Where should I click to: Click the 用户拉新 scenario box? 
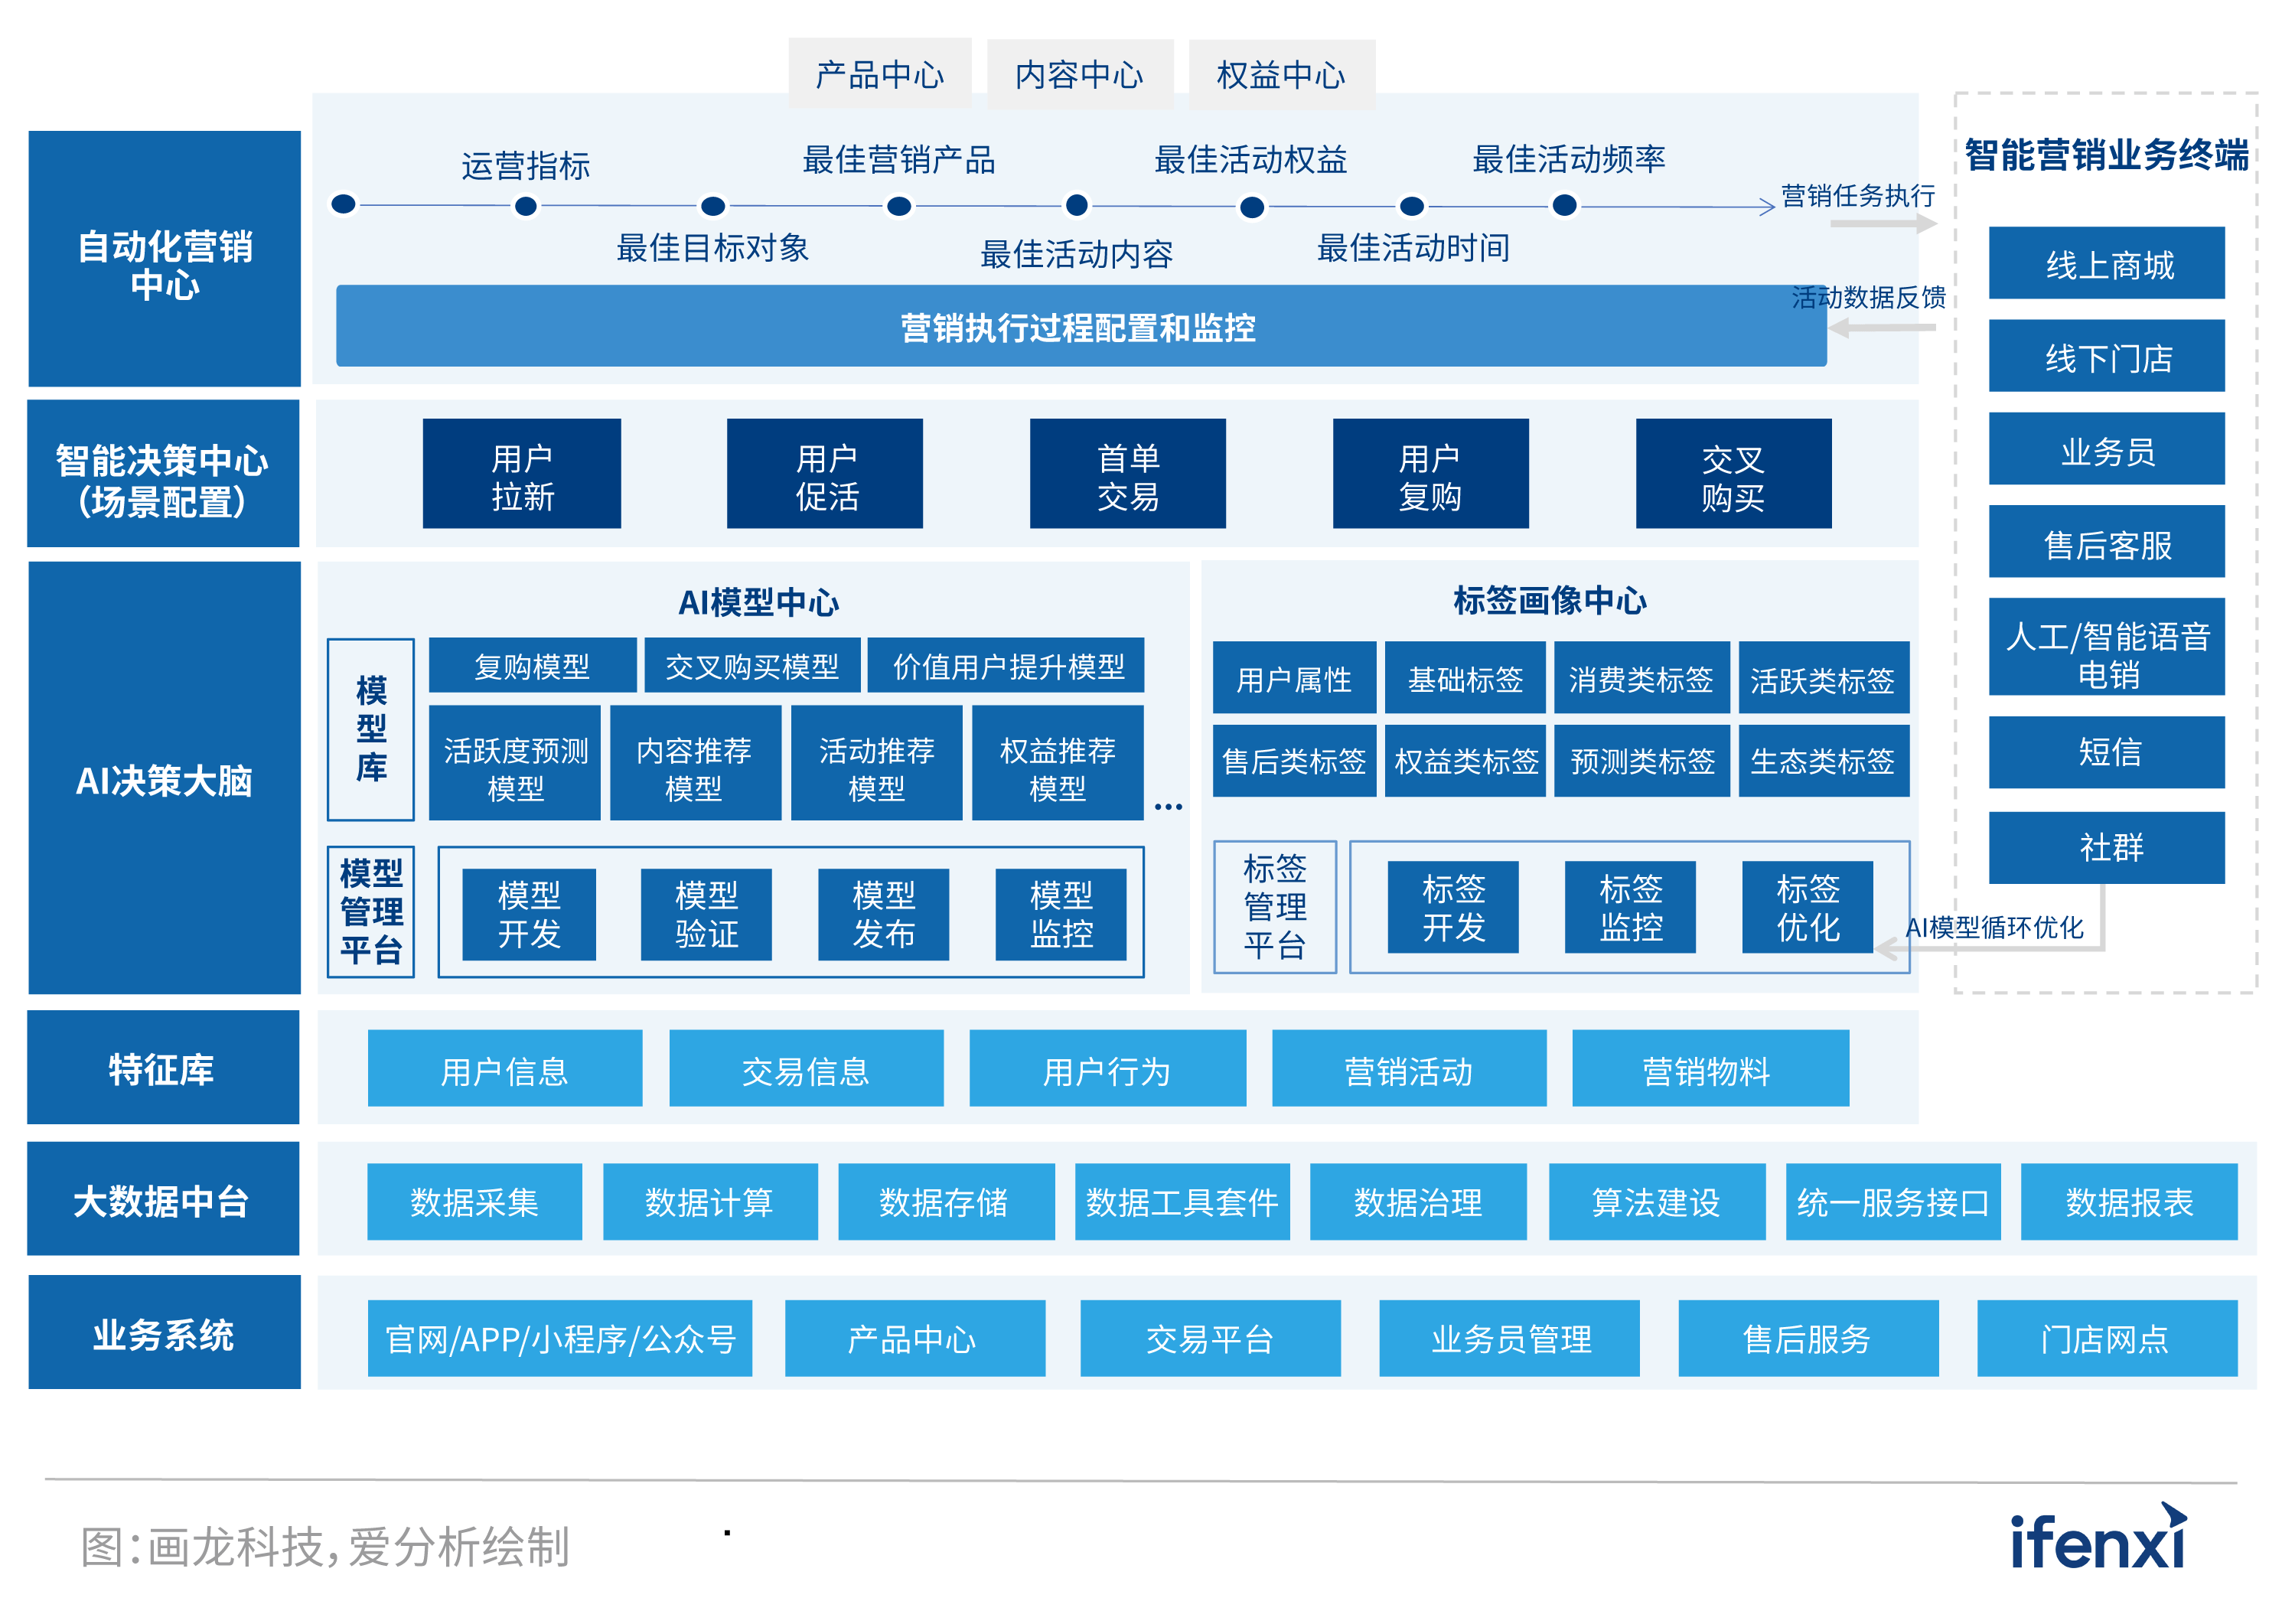pyautogui.click(x=521, y=473)
